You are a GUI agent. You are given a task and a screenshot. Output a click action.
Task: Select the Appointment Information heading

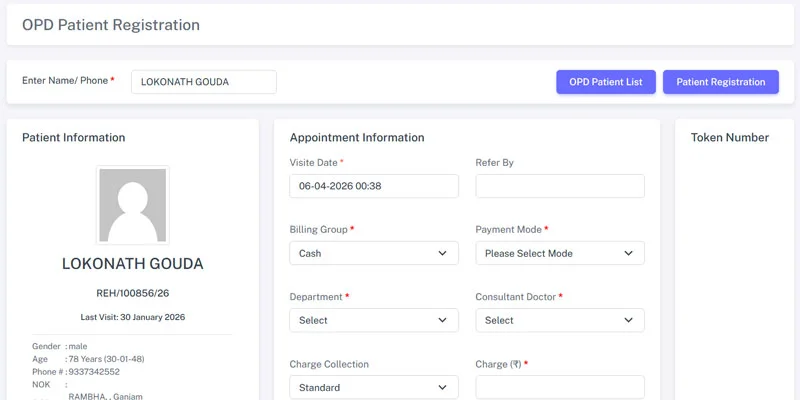[x=357, y=138]
